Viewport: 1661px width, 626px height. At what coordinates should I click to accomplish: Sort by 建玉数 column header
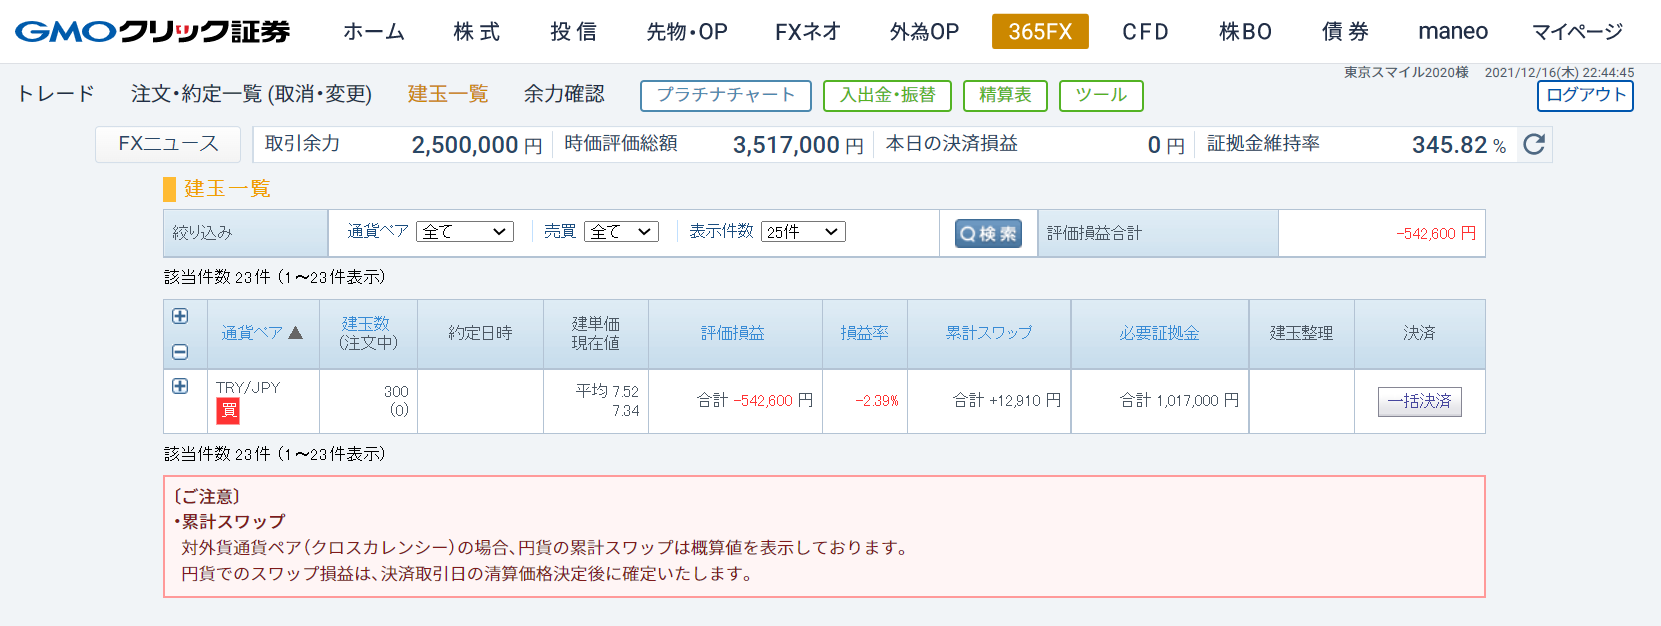366,324
